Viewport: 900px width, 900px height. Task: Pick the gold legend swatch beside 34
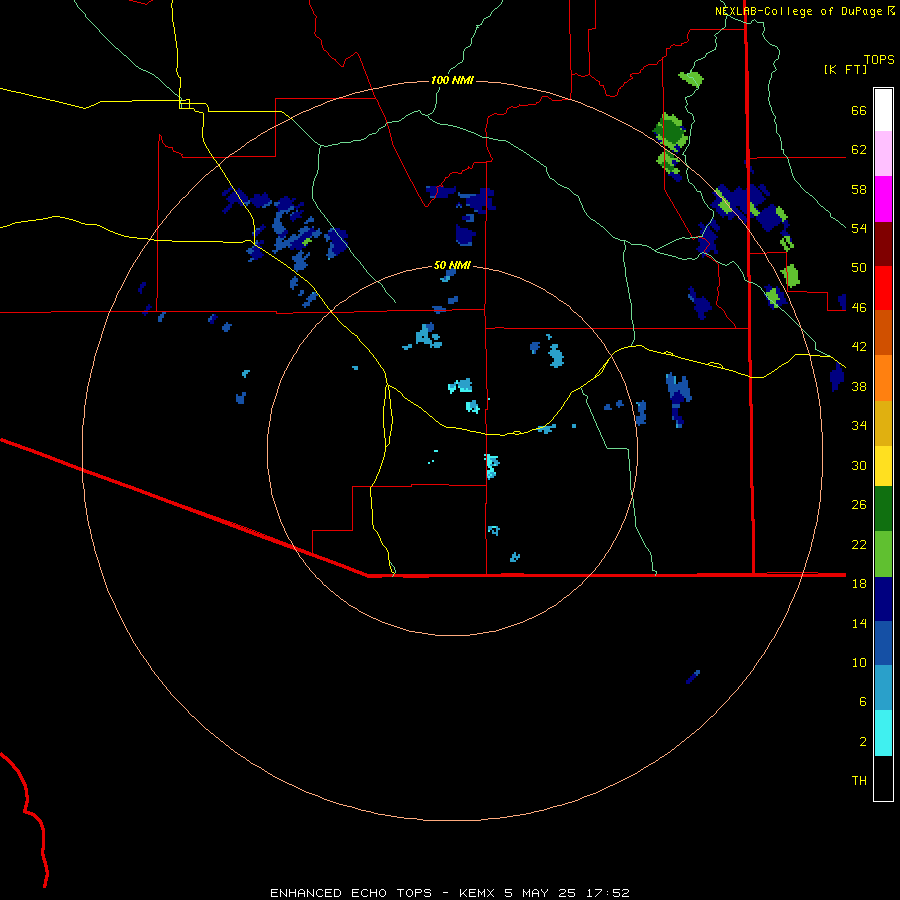pos(883,424)
